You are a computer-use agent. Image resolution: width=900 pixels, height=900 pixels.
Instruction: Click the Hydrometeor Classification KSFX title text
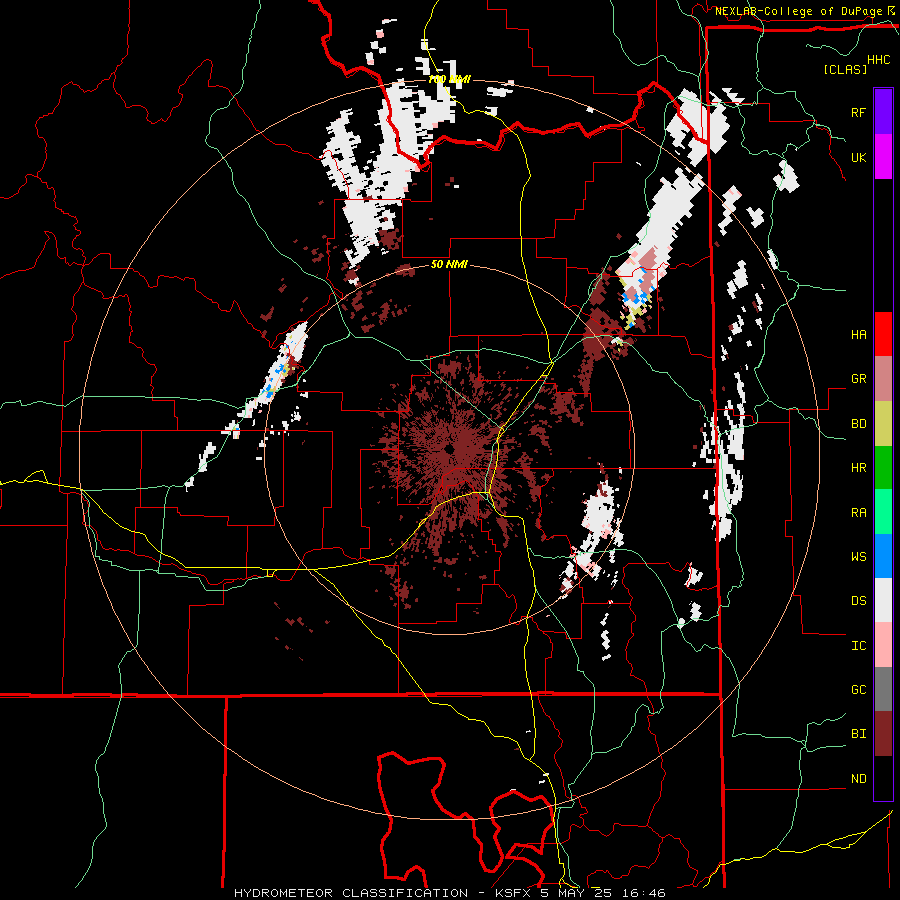pyautogui.click(x=450, y=893)
